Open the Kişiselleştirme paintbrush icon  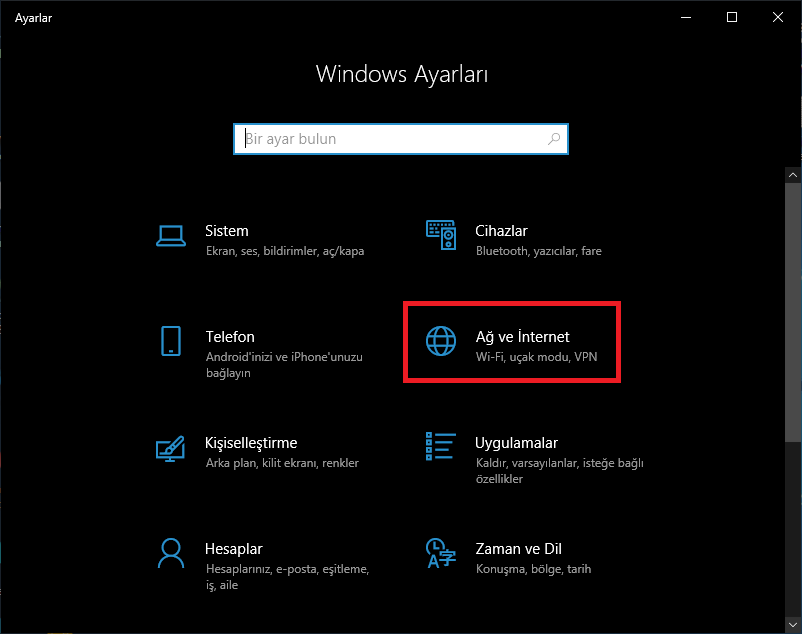[170, 447]
